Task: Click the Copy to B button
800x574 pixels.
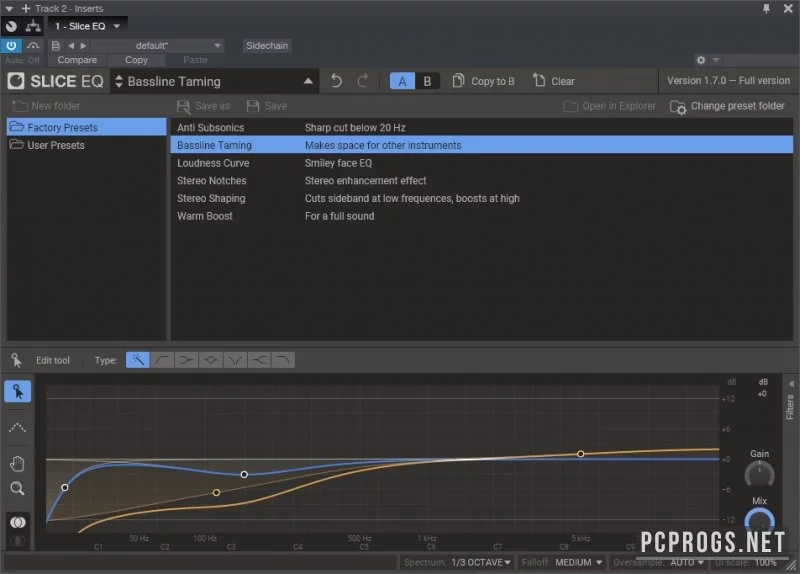Action: pos(483,81)
